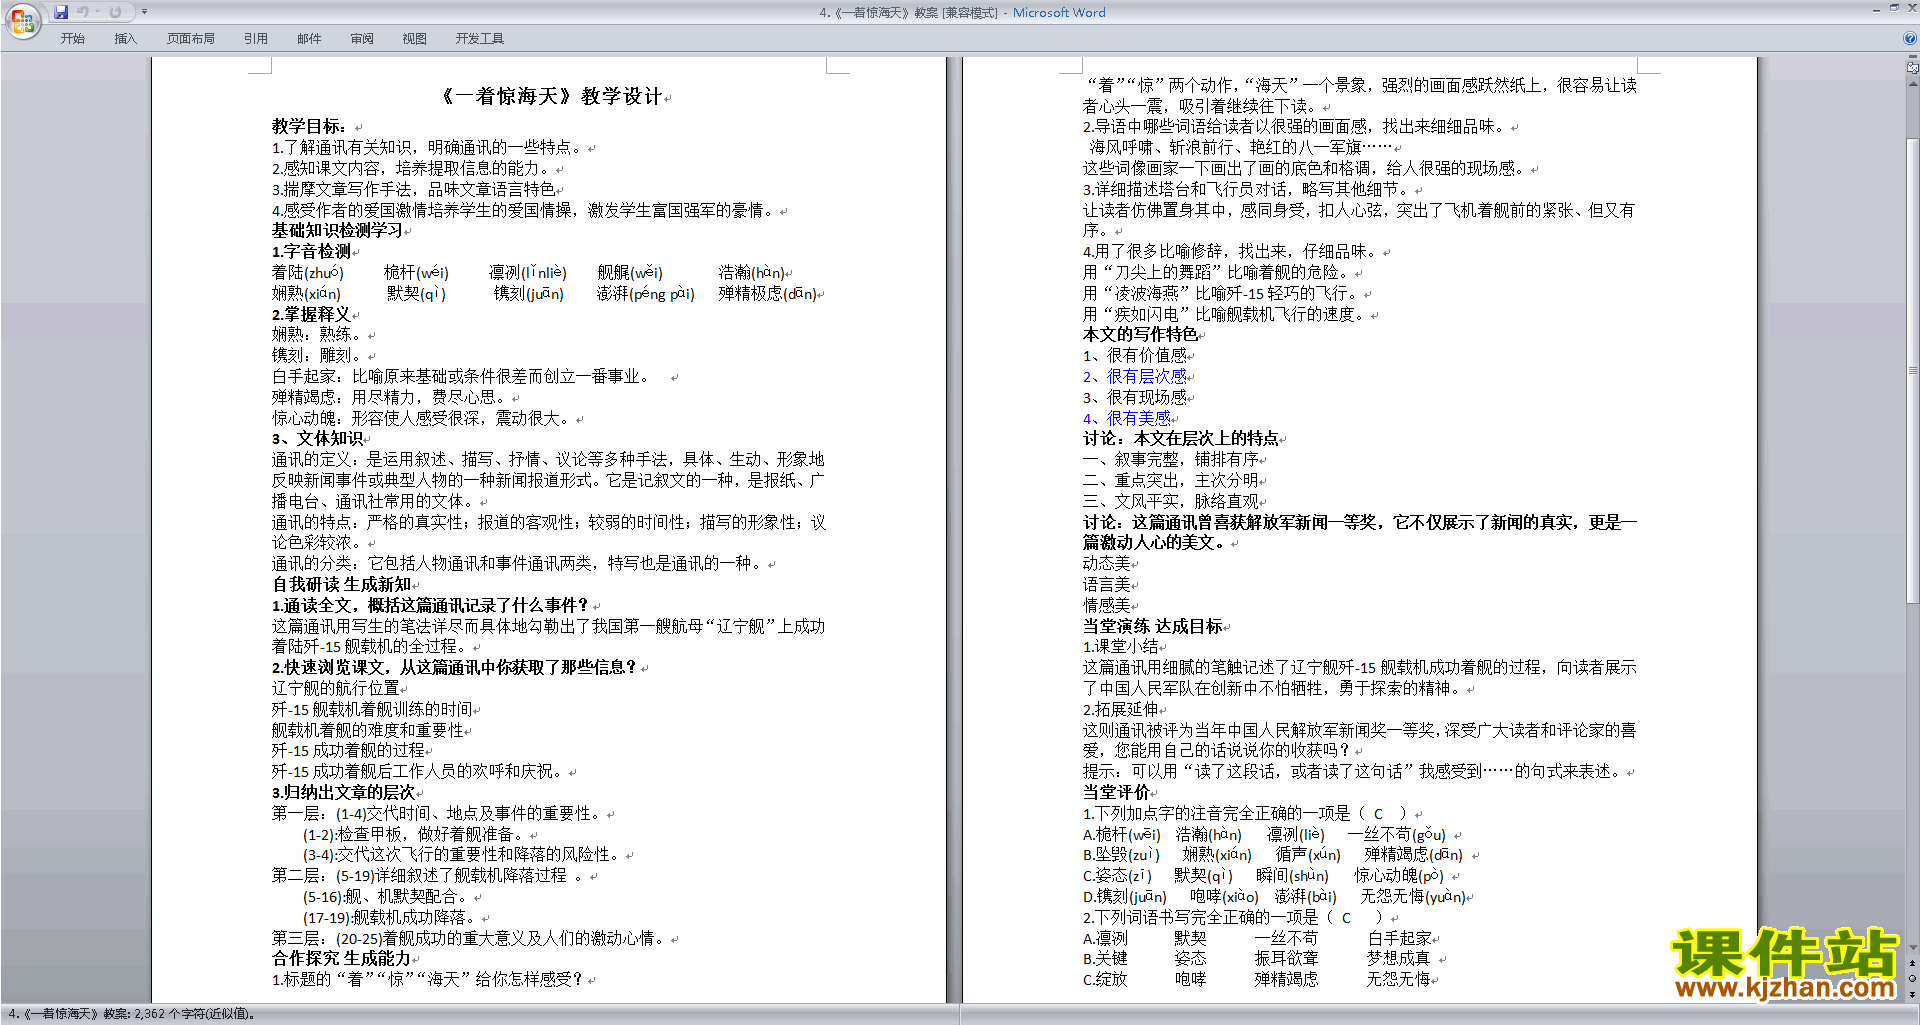
Task: Click the line 3.归纳出文章的层次
Action: [x=343, y=793]
